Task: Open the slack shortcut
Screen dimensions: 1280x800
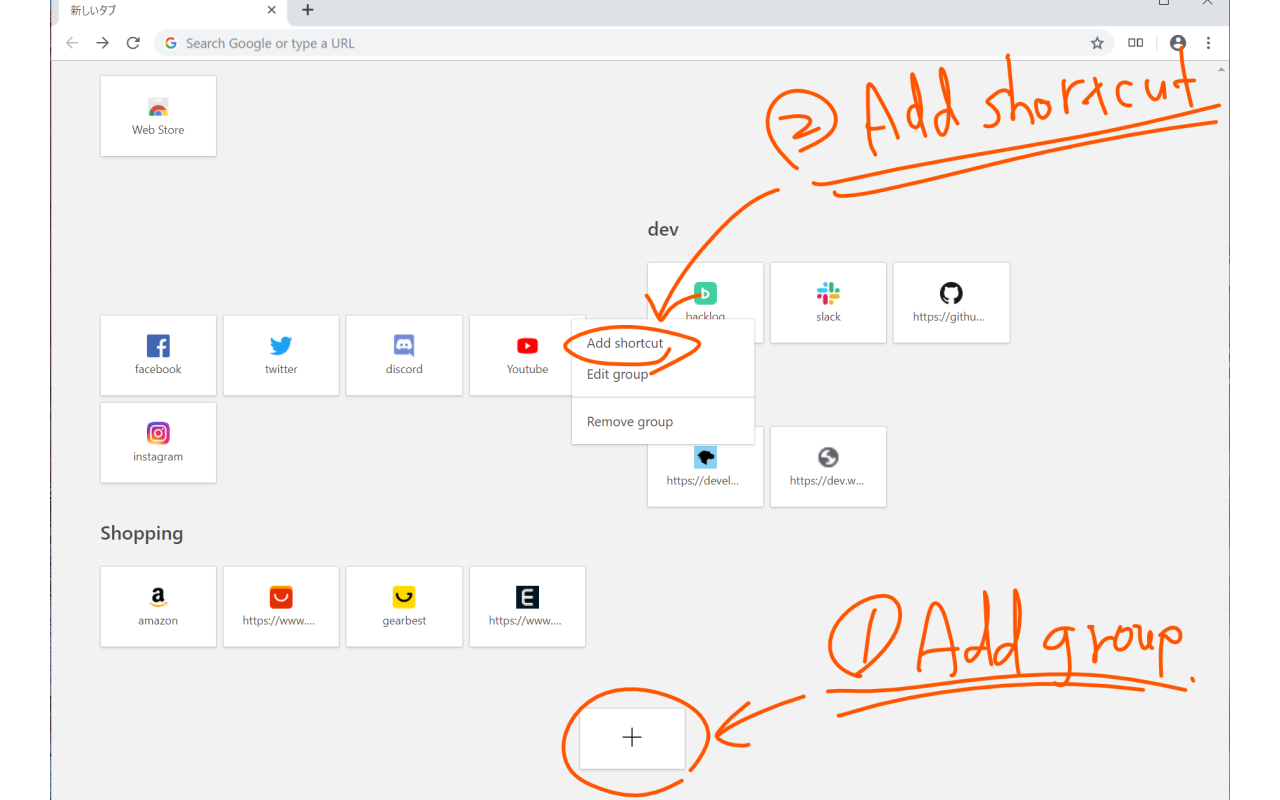Action: pyautogui.click(x=828, y=303)
